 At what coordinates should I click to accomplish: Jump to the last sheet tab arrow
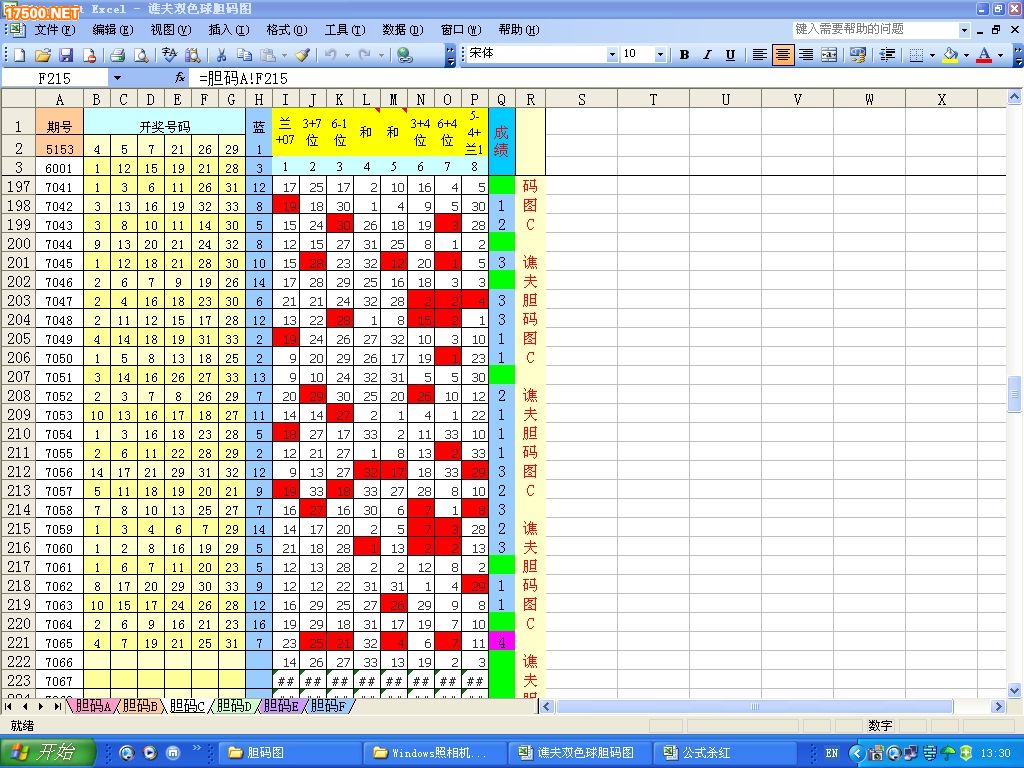[58, 707]
